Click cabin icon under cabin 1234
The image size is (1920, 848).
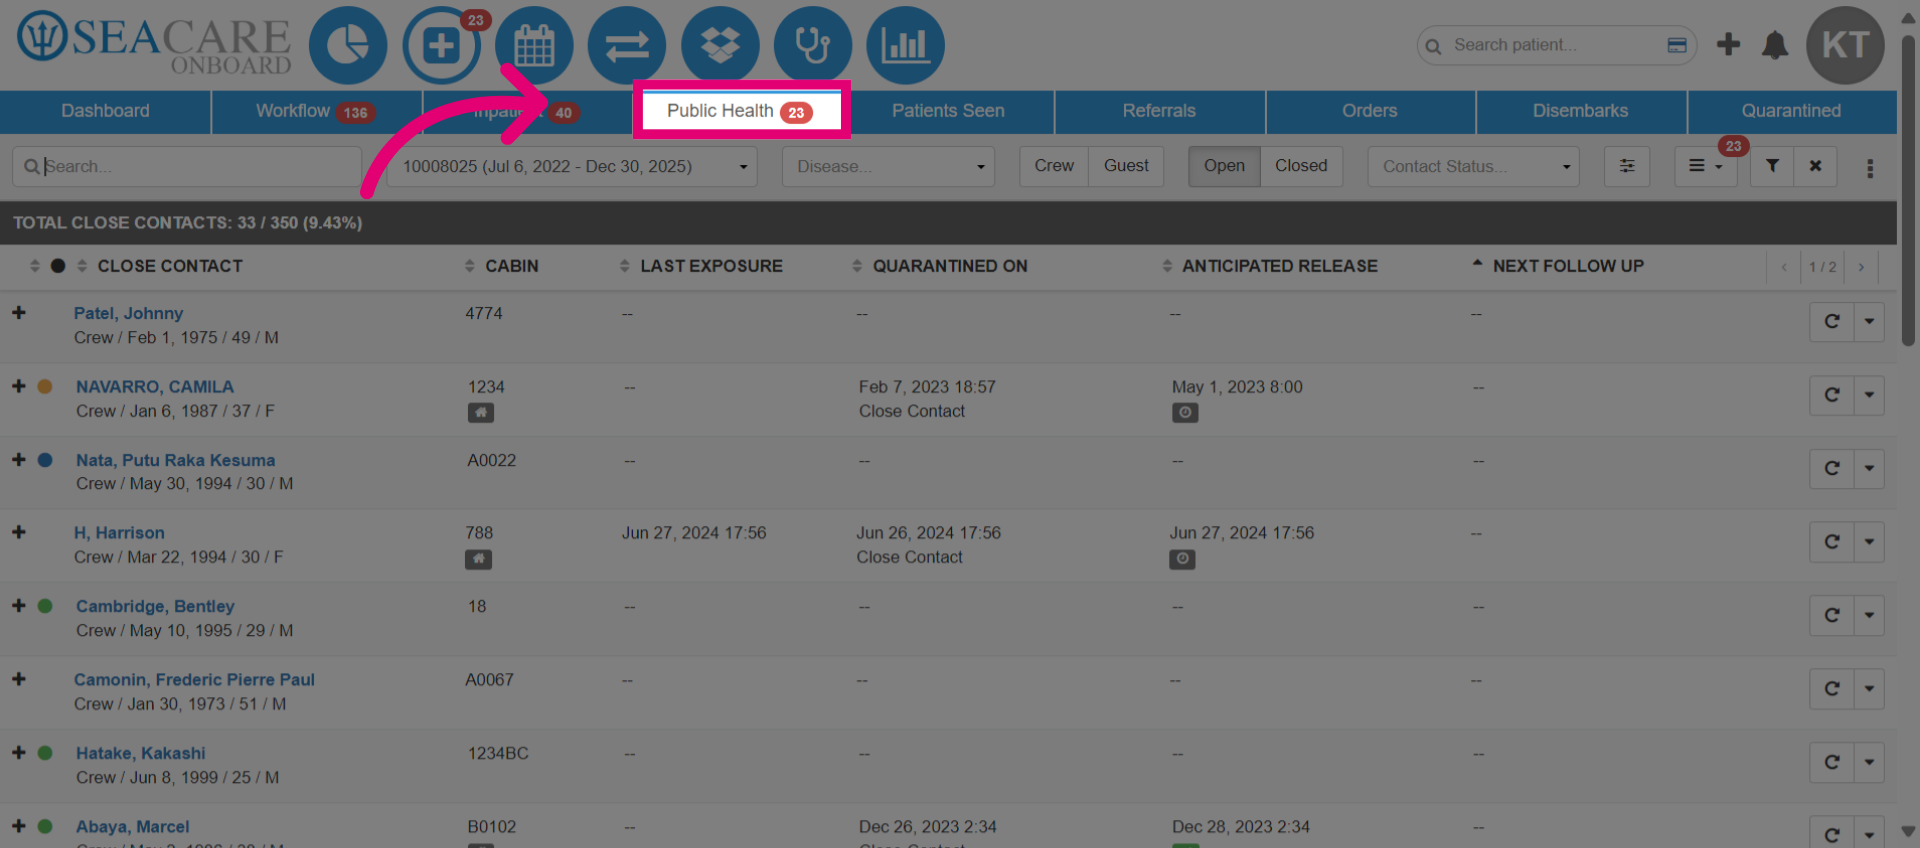(x=481, y=412)
